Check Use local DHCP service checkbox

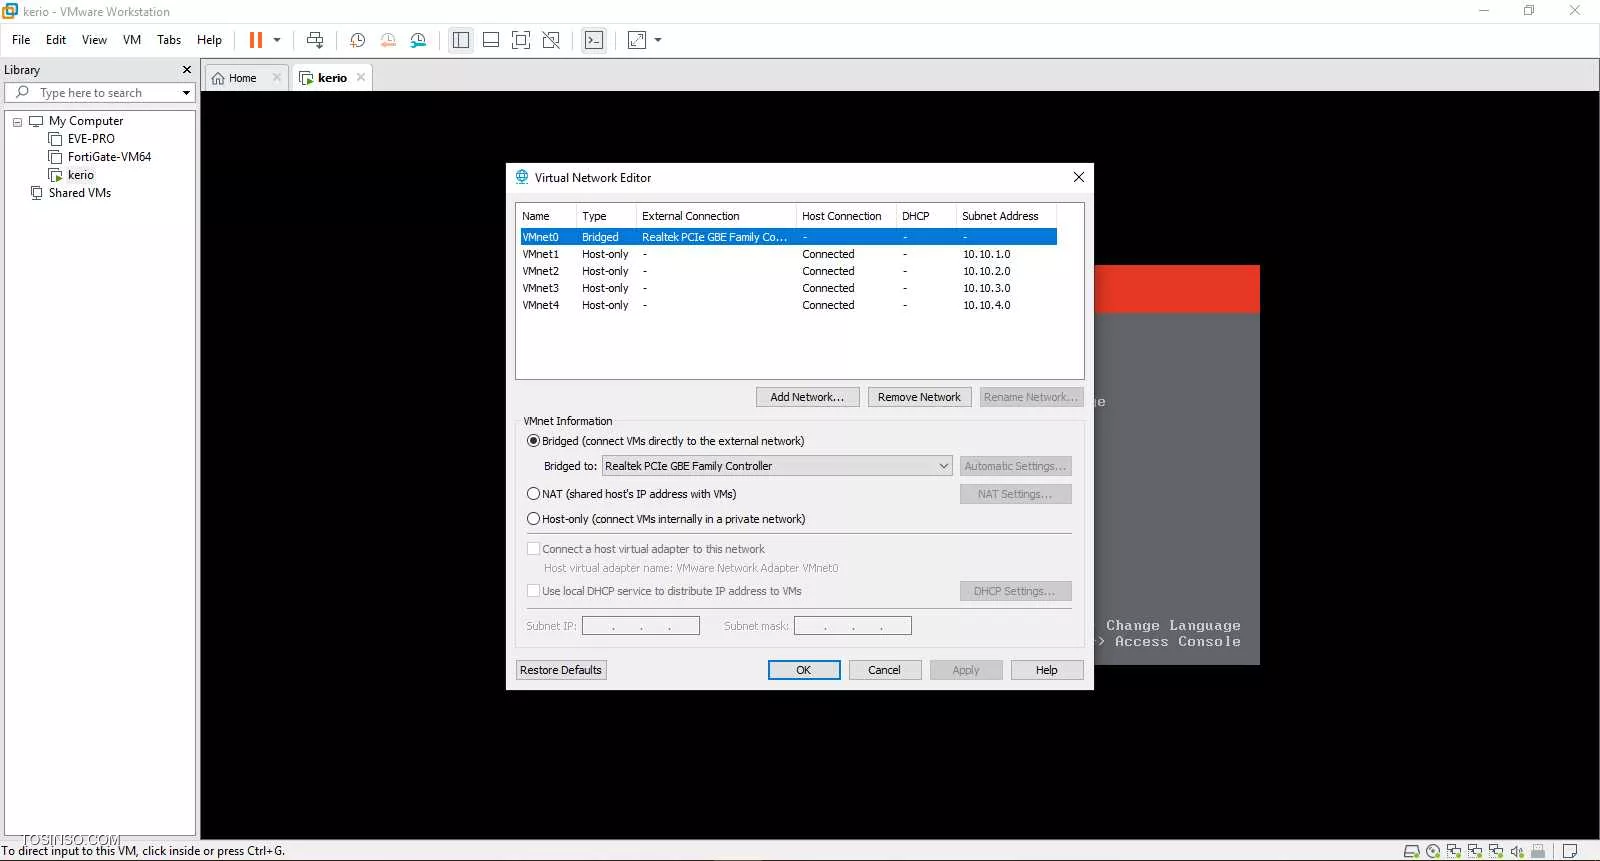click(x=533, y=591)
